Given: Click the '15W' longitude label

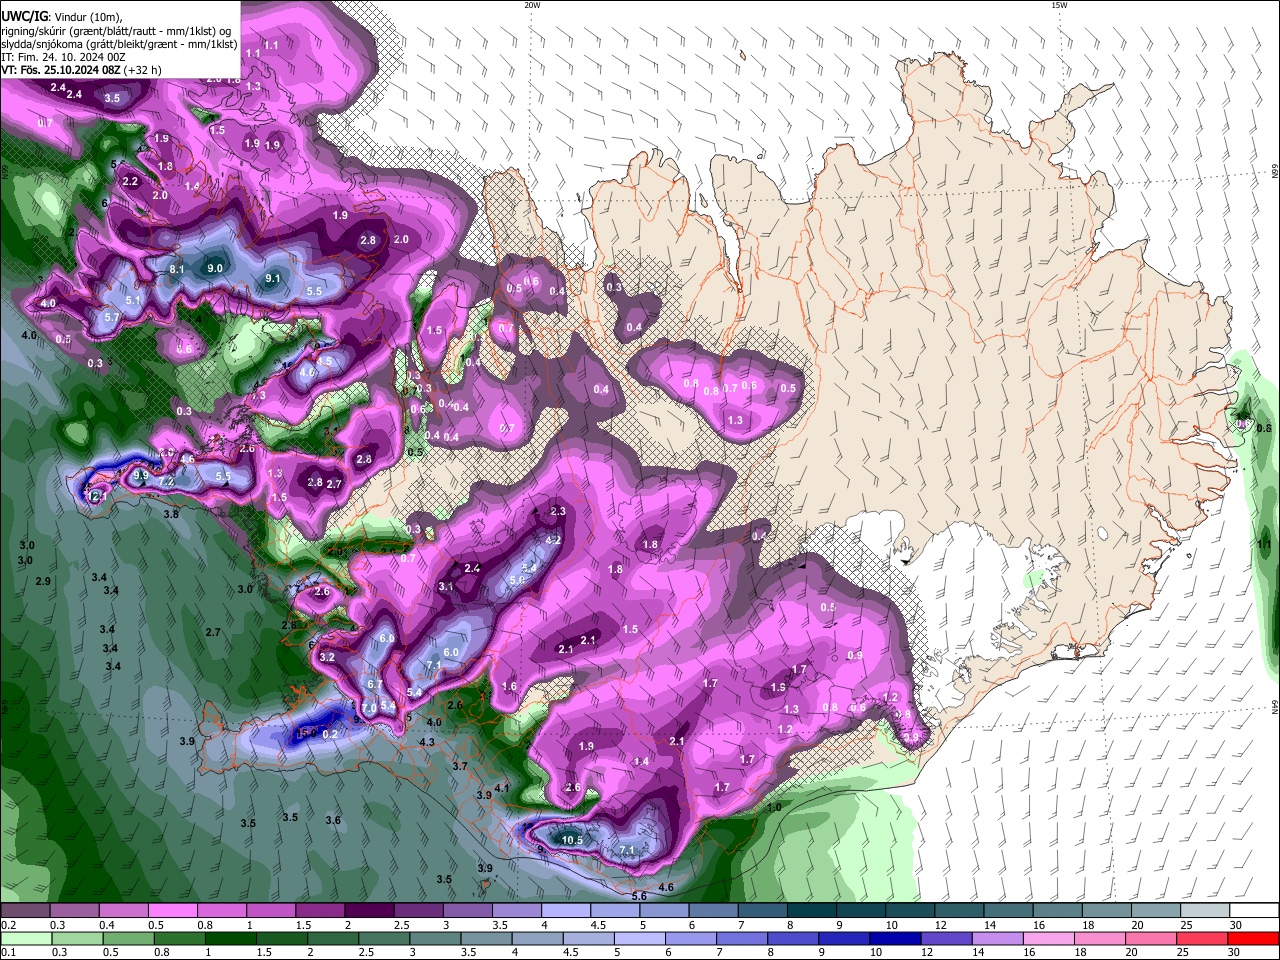Looking at the screenshot, I should (1059, 5).
